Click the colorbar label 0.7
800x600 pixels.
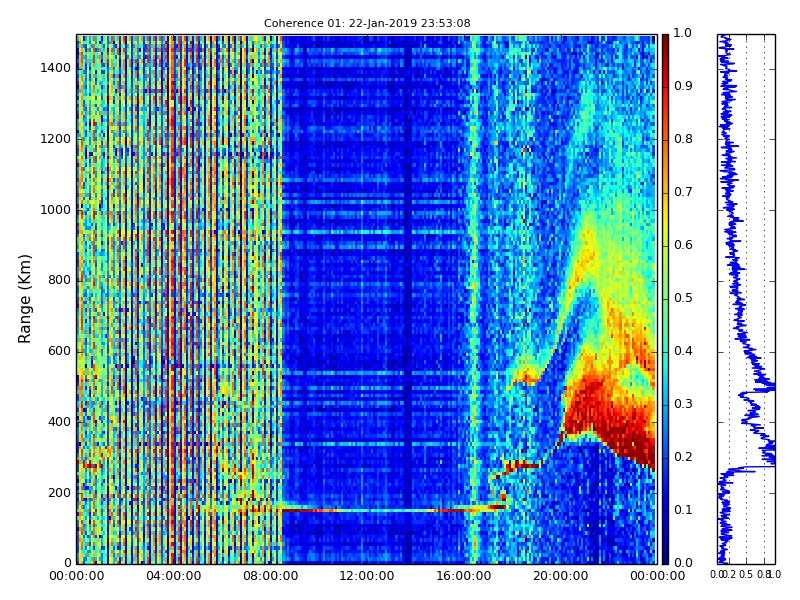(x=683, y=192)
